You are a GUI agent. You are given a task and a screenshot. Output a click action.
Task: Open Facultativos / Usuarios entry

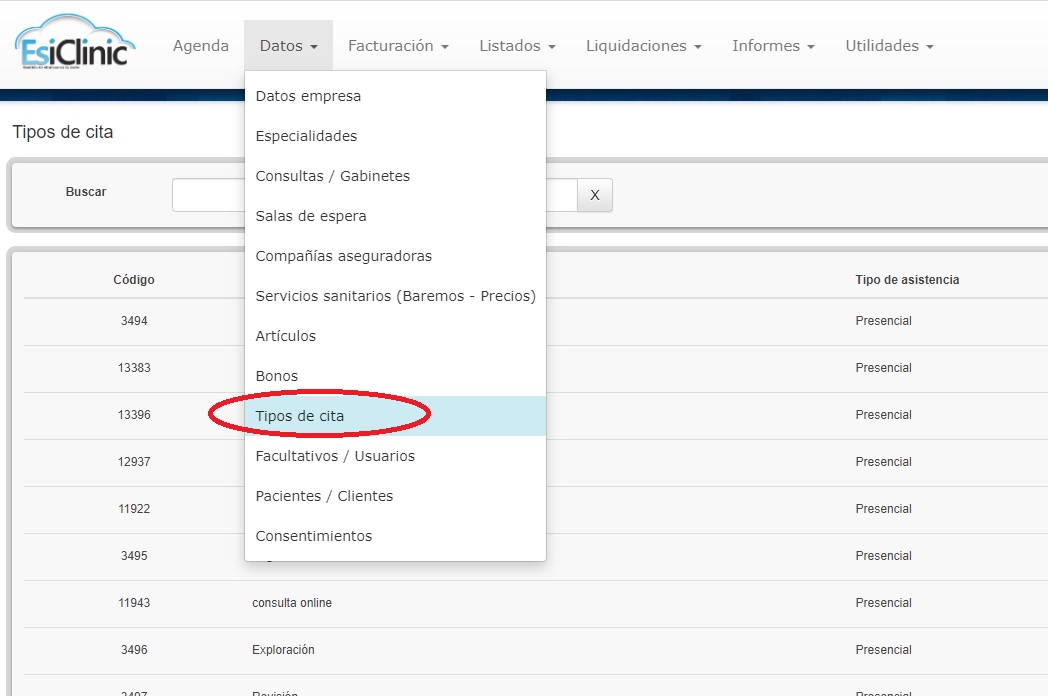[396, 456]
